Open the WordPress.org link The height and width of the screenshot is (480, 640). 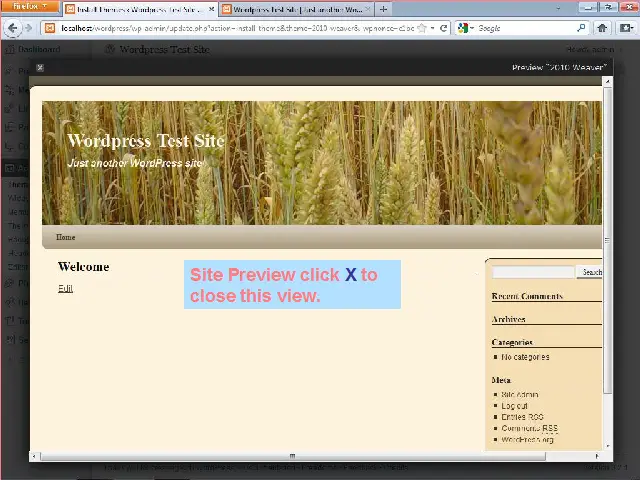[x=527, y=440]
